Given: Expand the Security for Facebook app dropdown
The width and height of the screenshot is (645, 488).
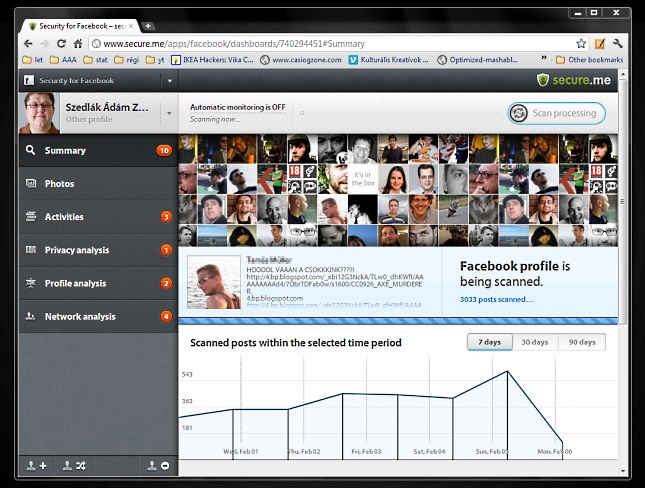Looking at the screenshot, I should tap(169, 81).
